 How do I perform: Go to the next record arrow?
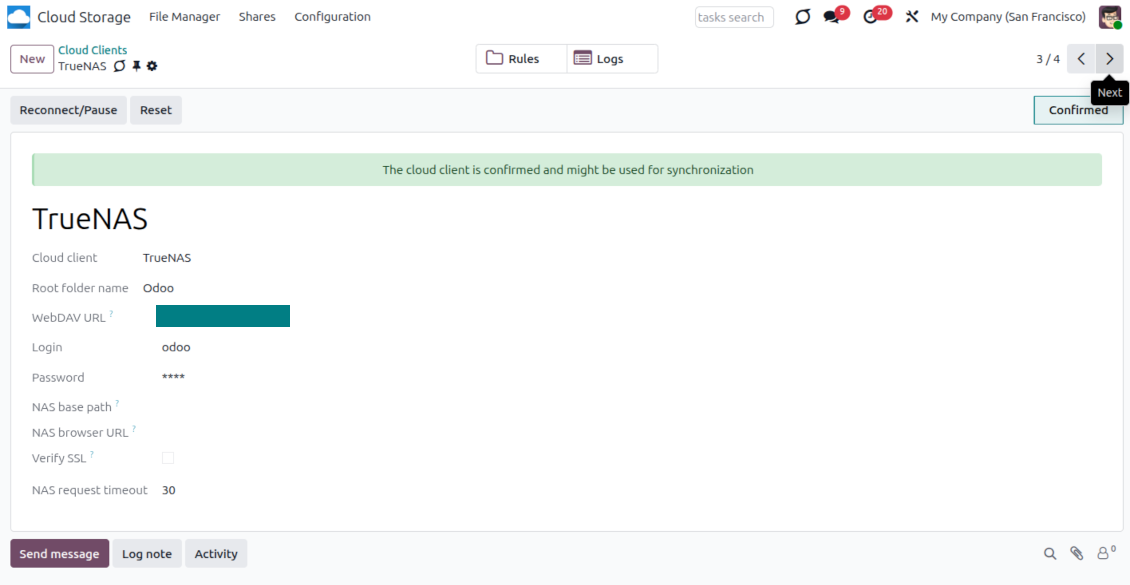(x=1110, y=59)
